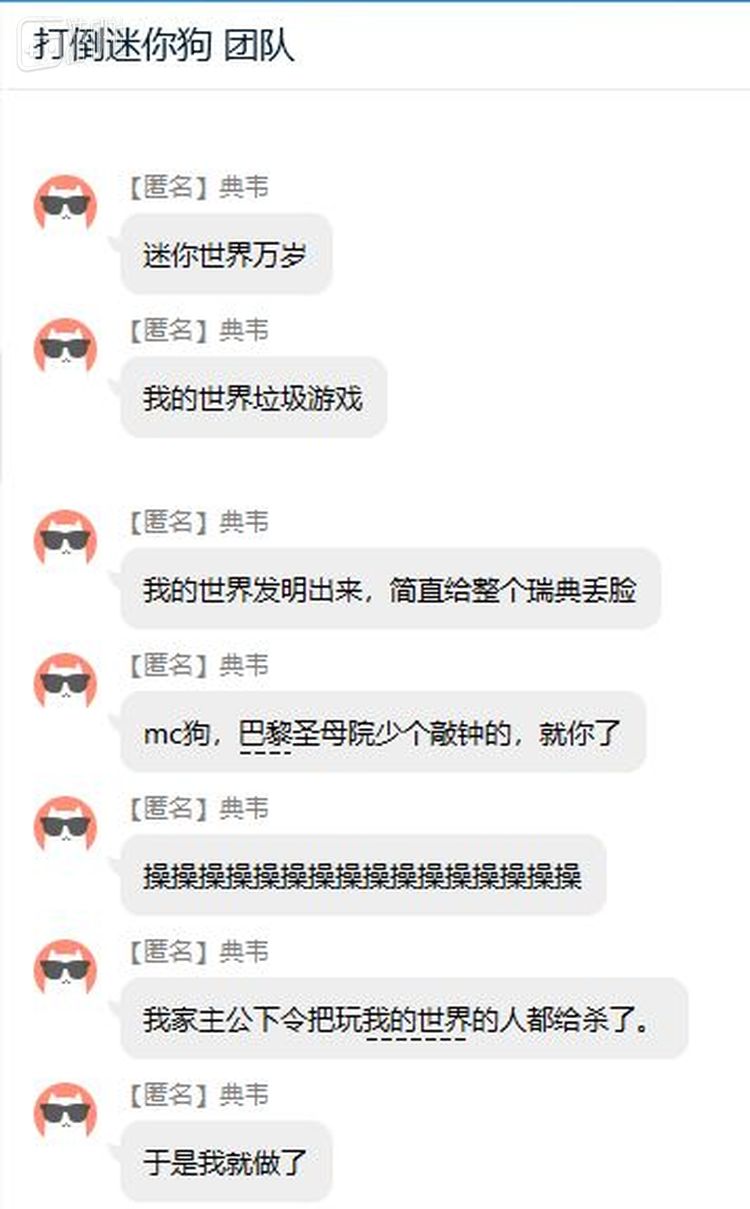The image size is (750, 1209).
Task: Click sender name above 我的世界垃圾游戏
Action: (198, 330)
